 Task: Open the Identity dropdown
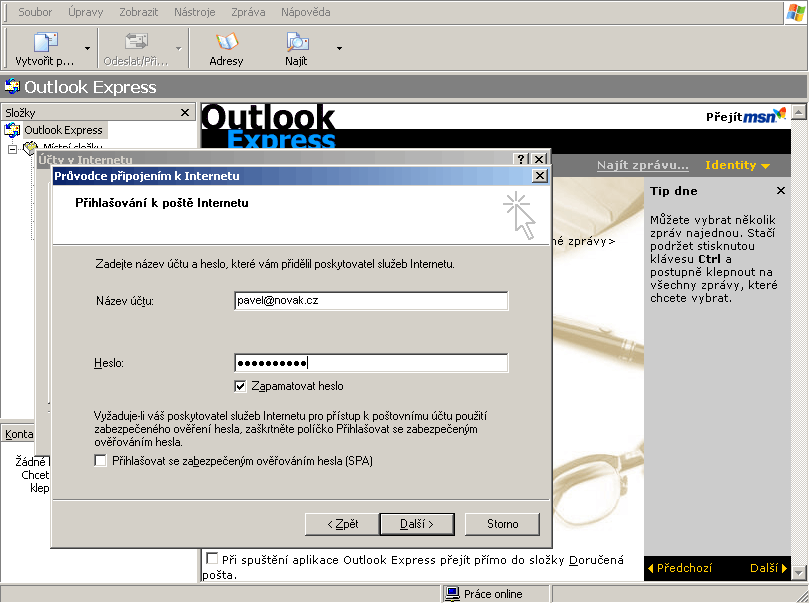click(737, 165)
